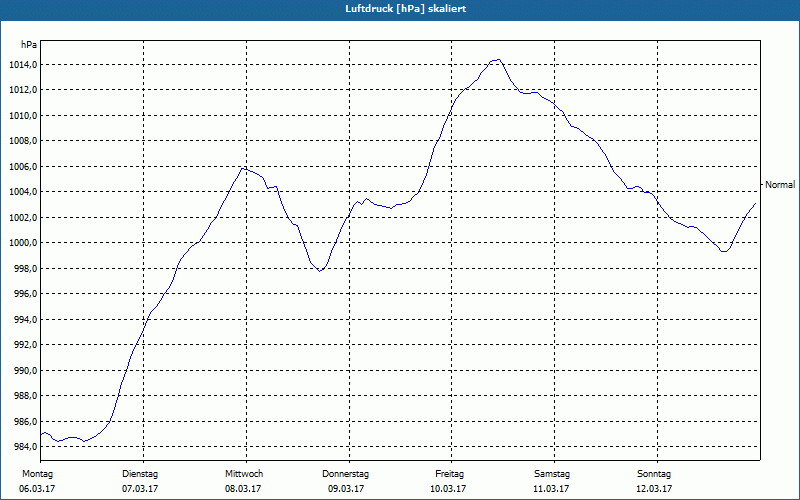Click the date 11.03.17
The height and width of the screenshot is (500, 800).
coord(552,489)
